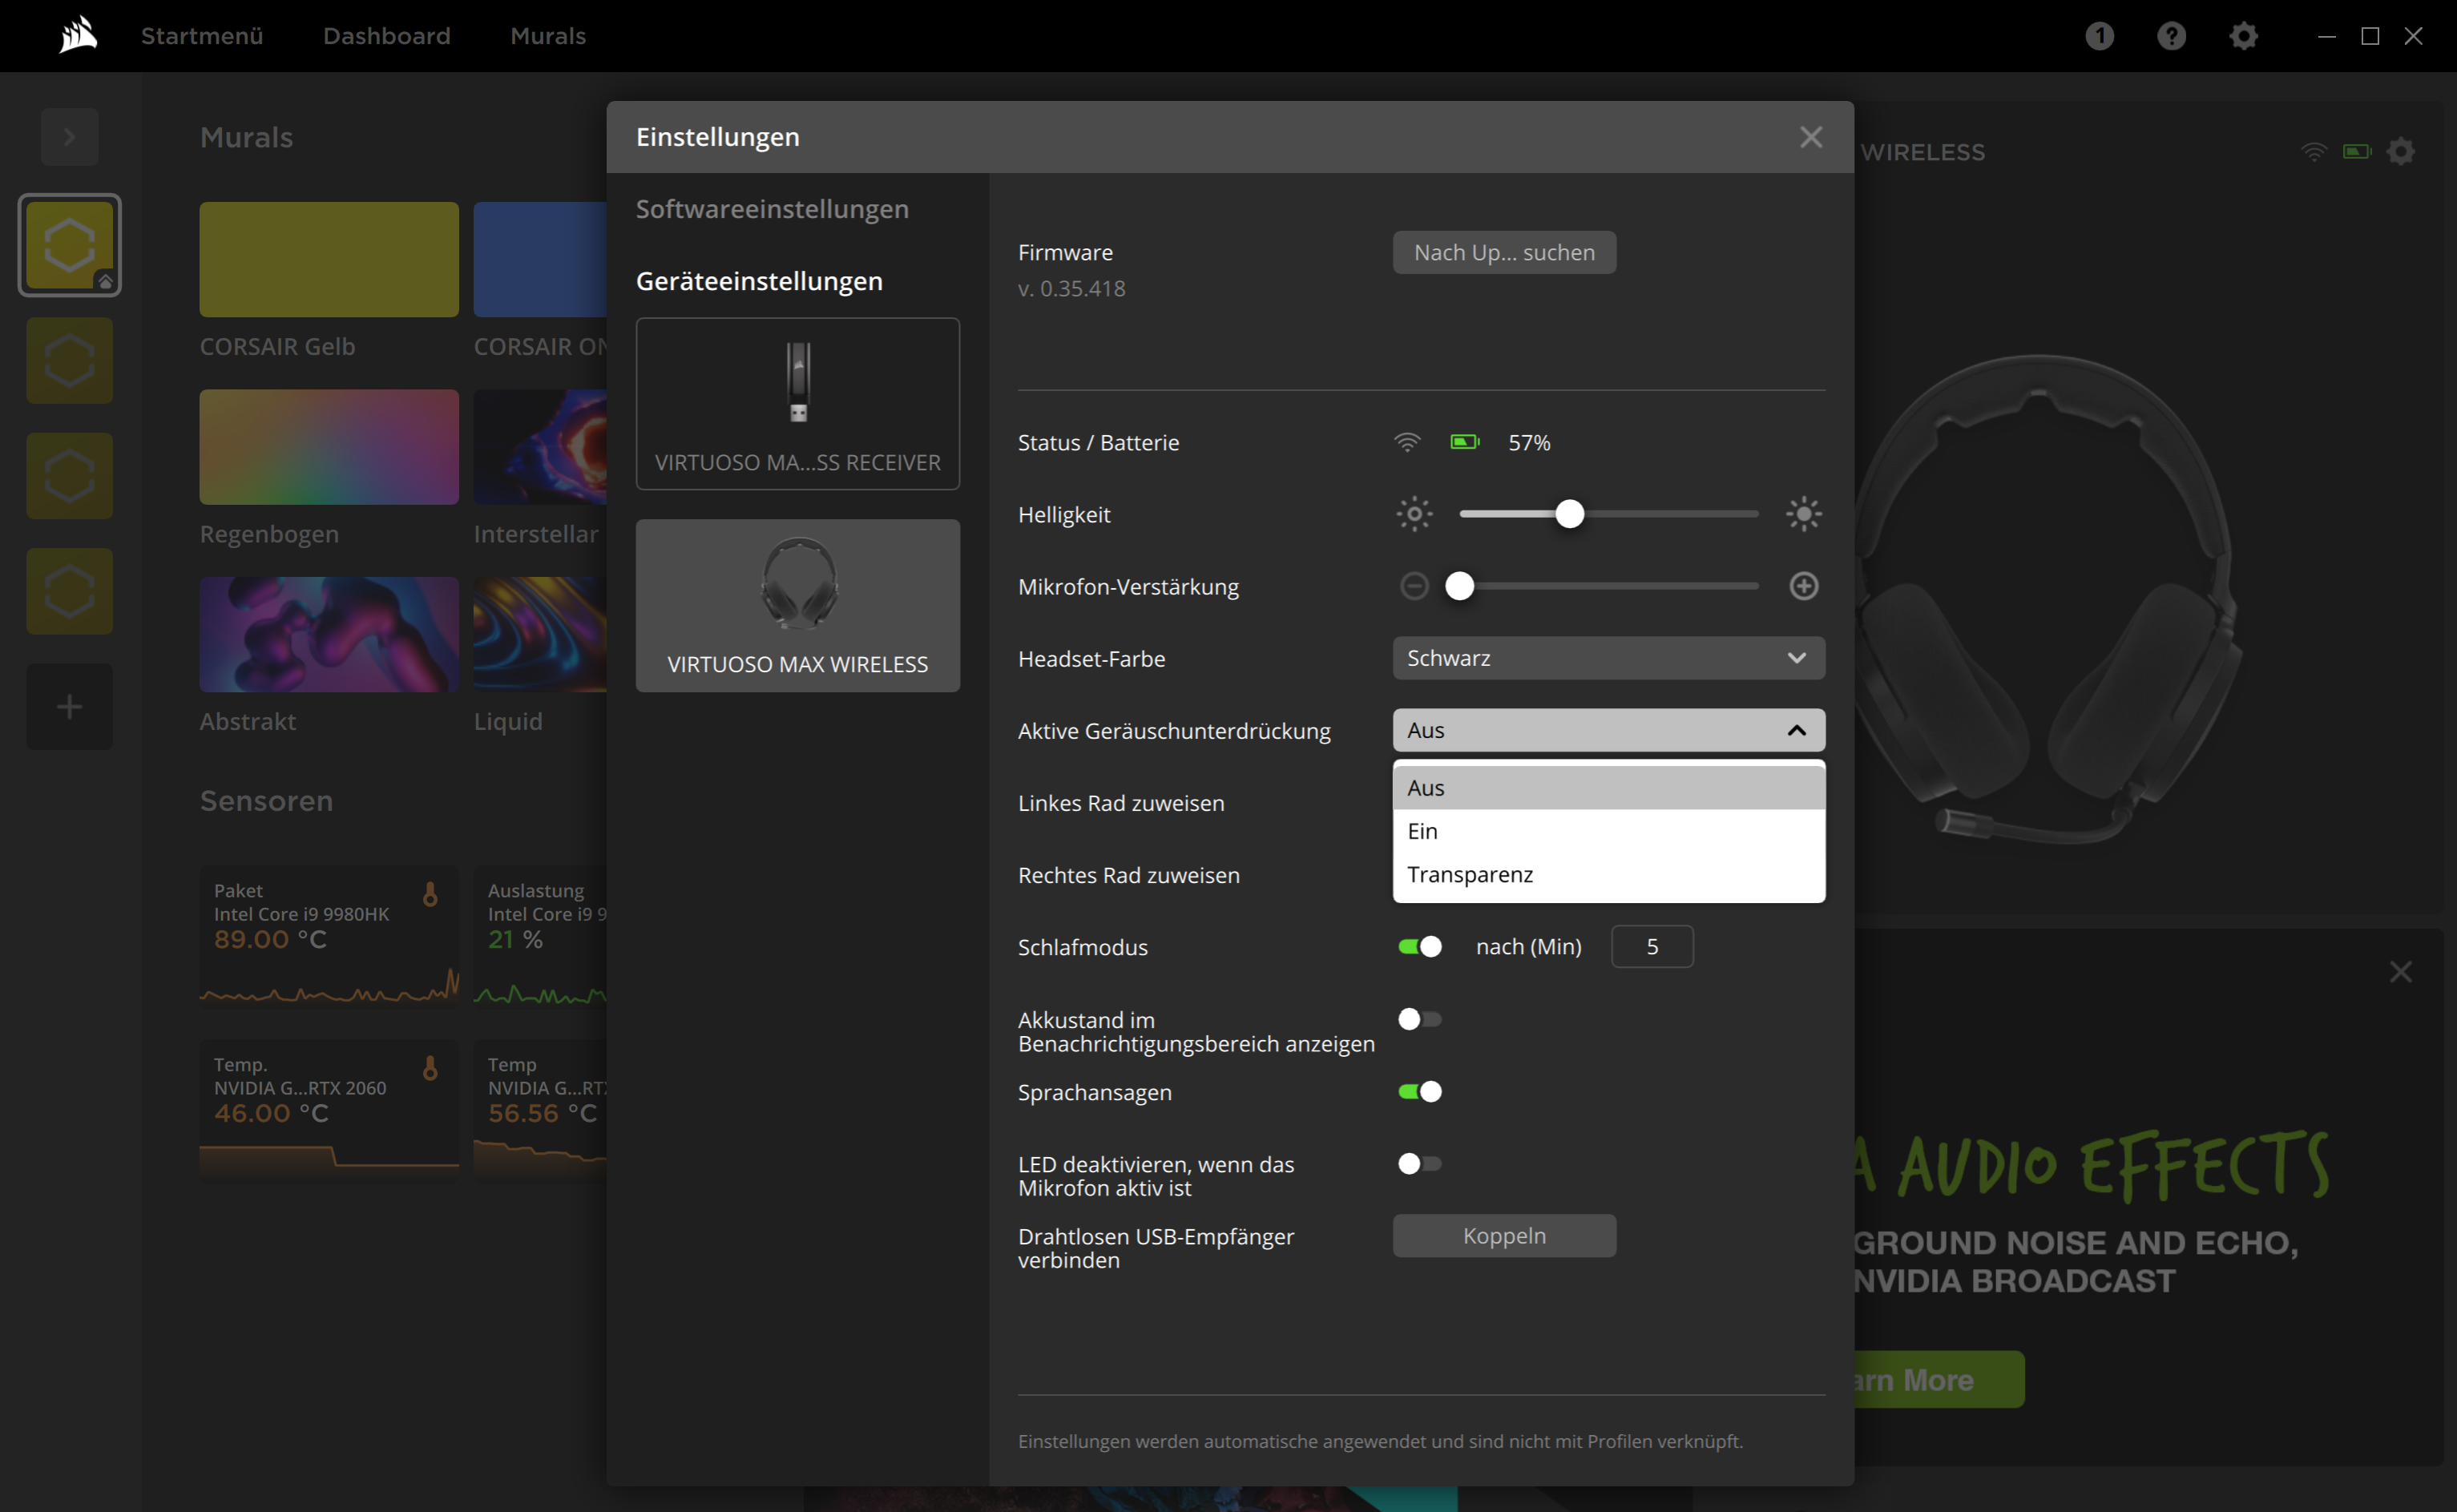Select the Regenbogen mural thumbnail
This screenshot has height=1512, width=2457.
[329, 447]
